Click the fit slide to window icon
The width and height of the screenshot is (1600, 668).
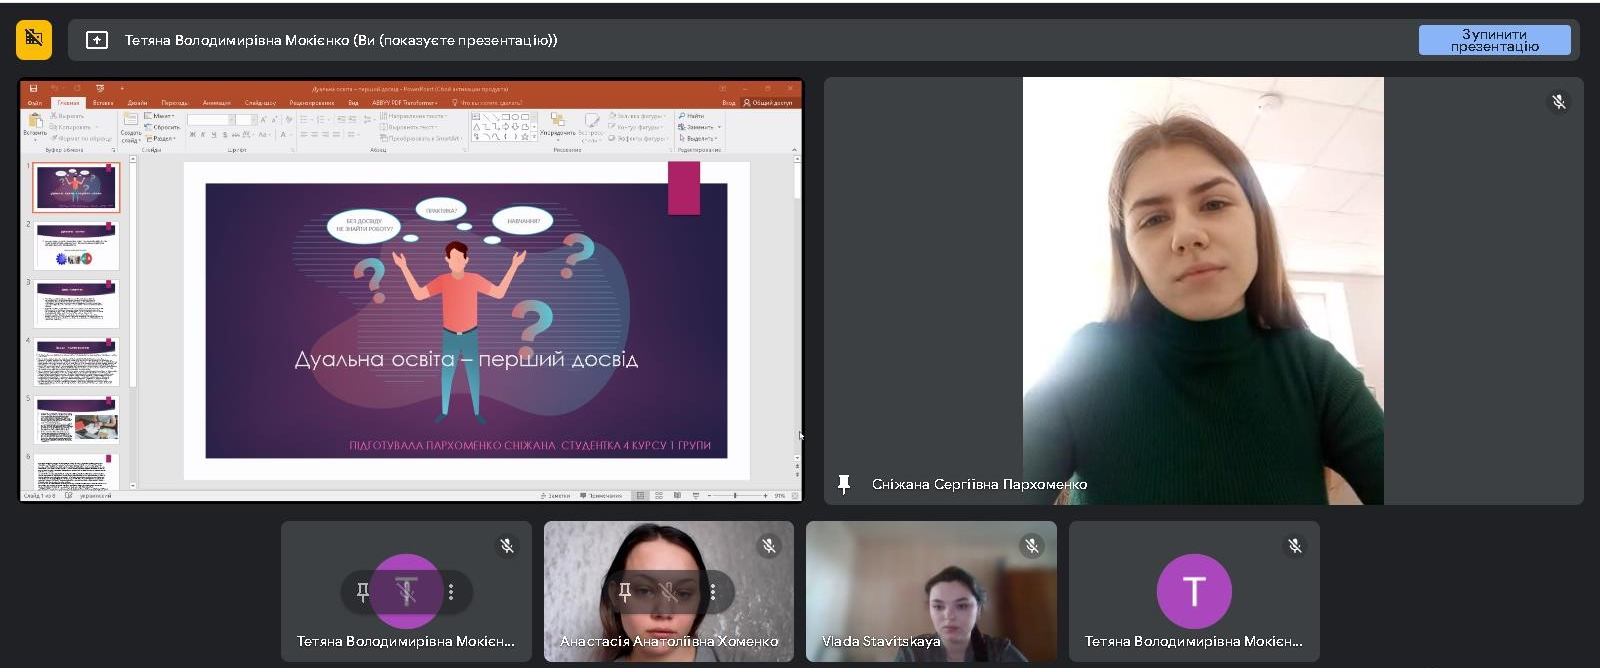click(x=795, y=496)
